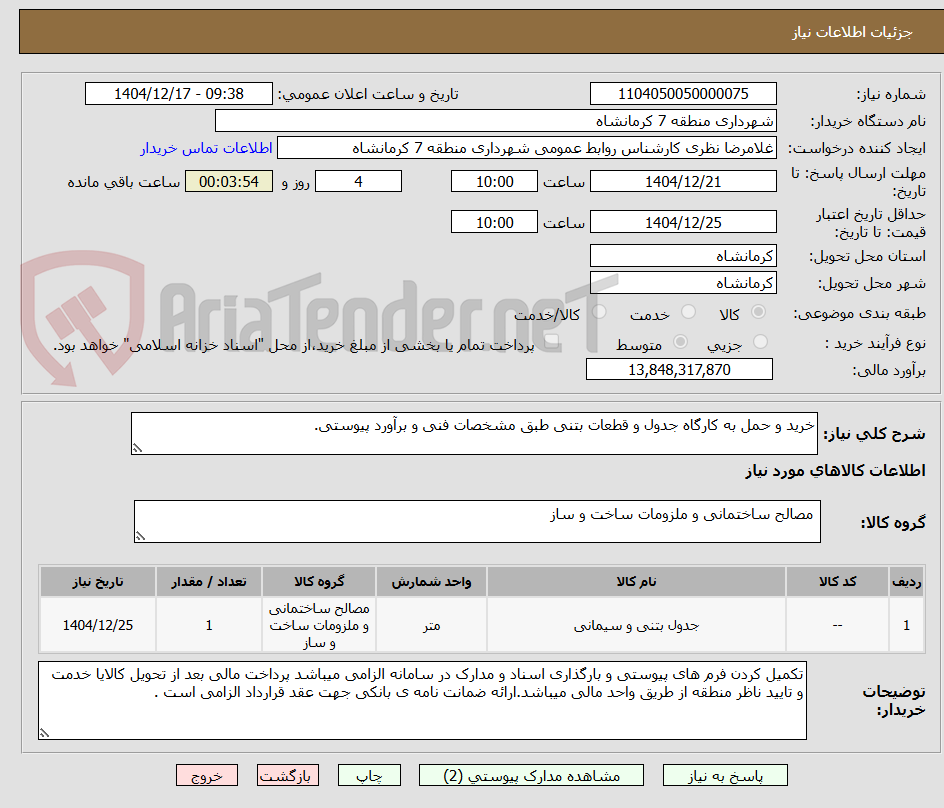Click the خروج exit button
This screenshot has height=808, width=944.
pos(206,775)
